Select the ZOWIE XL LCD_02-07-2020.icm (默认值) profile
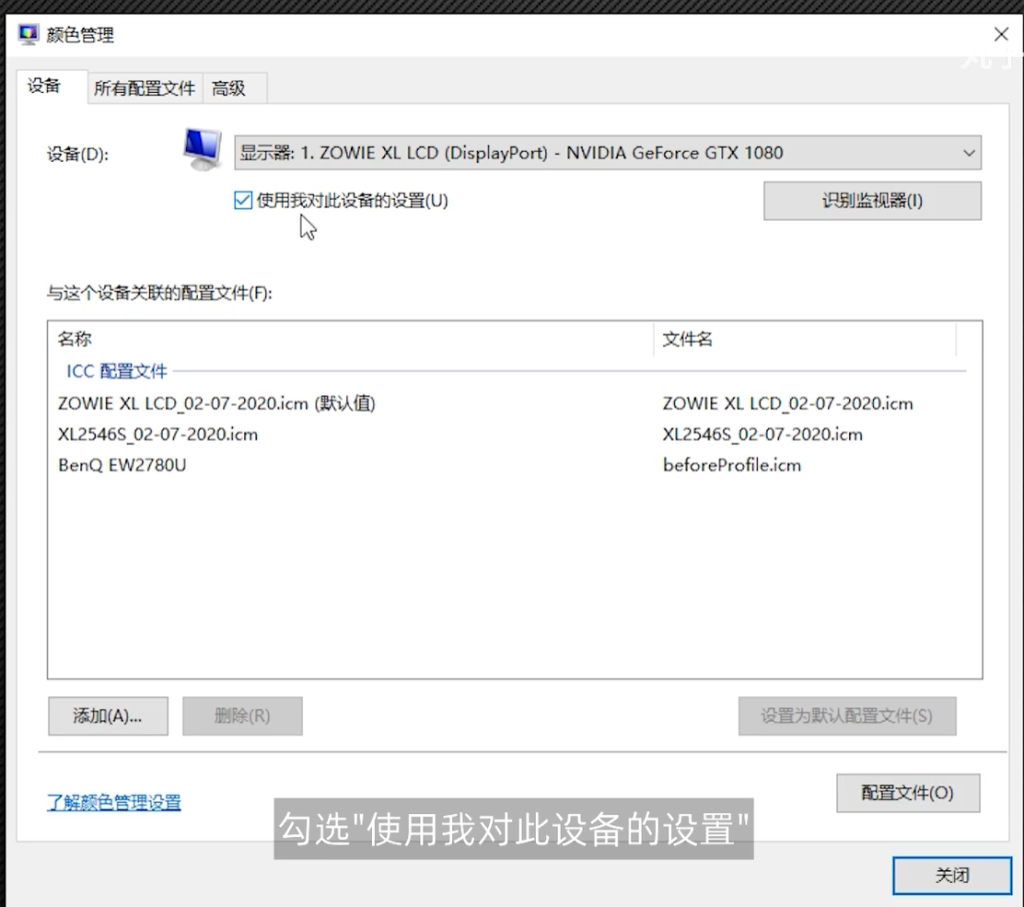Viewport: 1024px width, 907px height. [216, 404]
